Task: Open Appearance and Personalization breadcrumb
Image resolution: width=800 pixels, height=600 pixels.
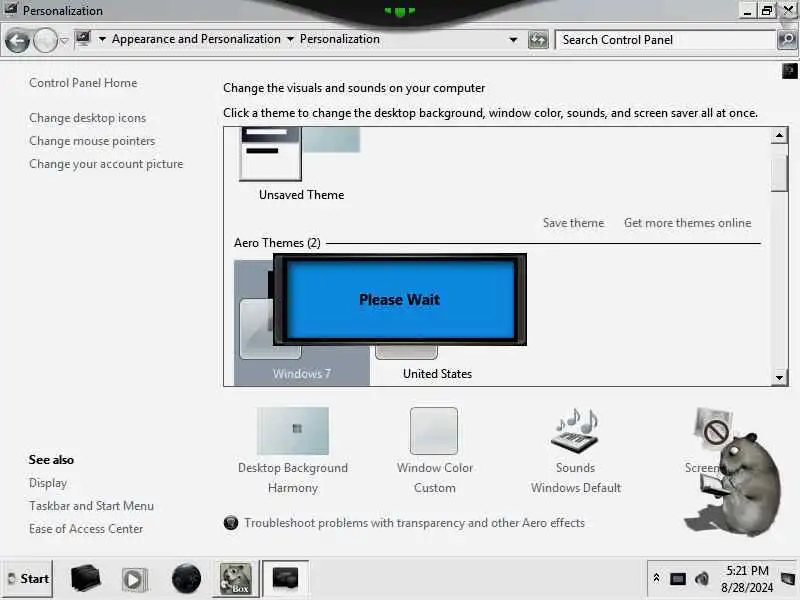Action: tap(196, 39)
